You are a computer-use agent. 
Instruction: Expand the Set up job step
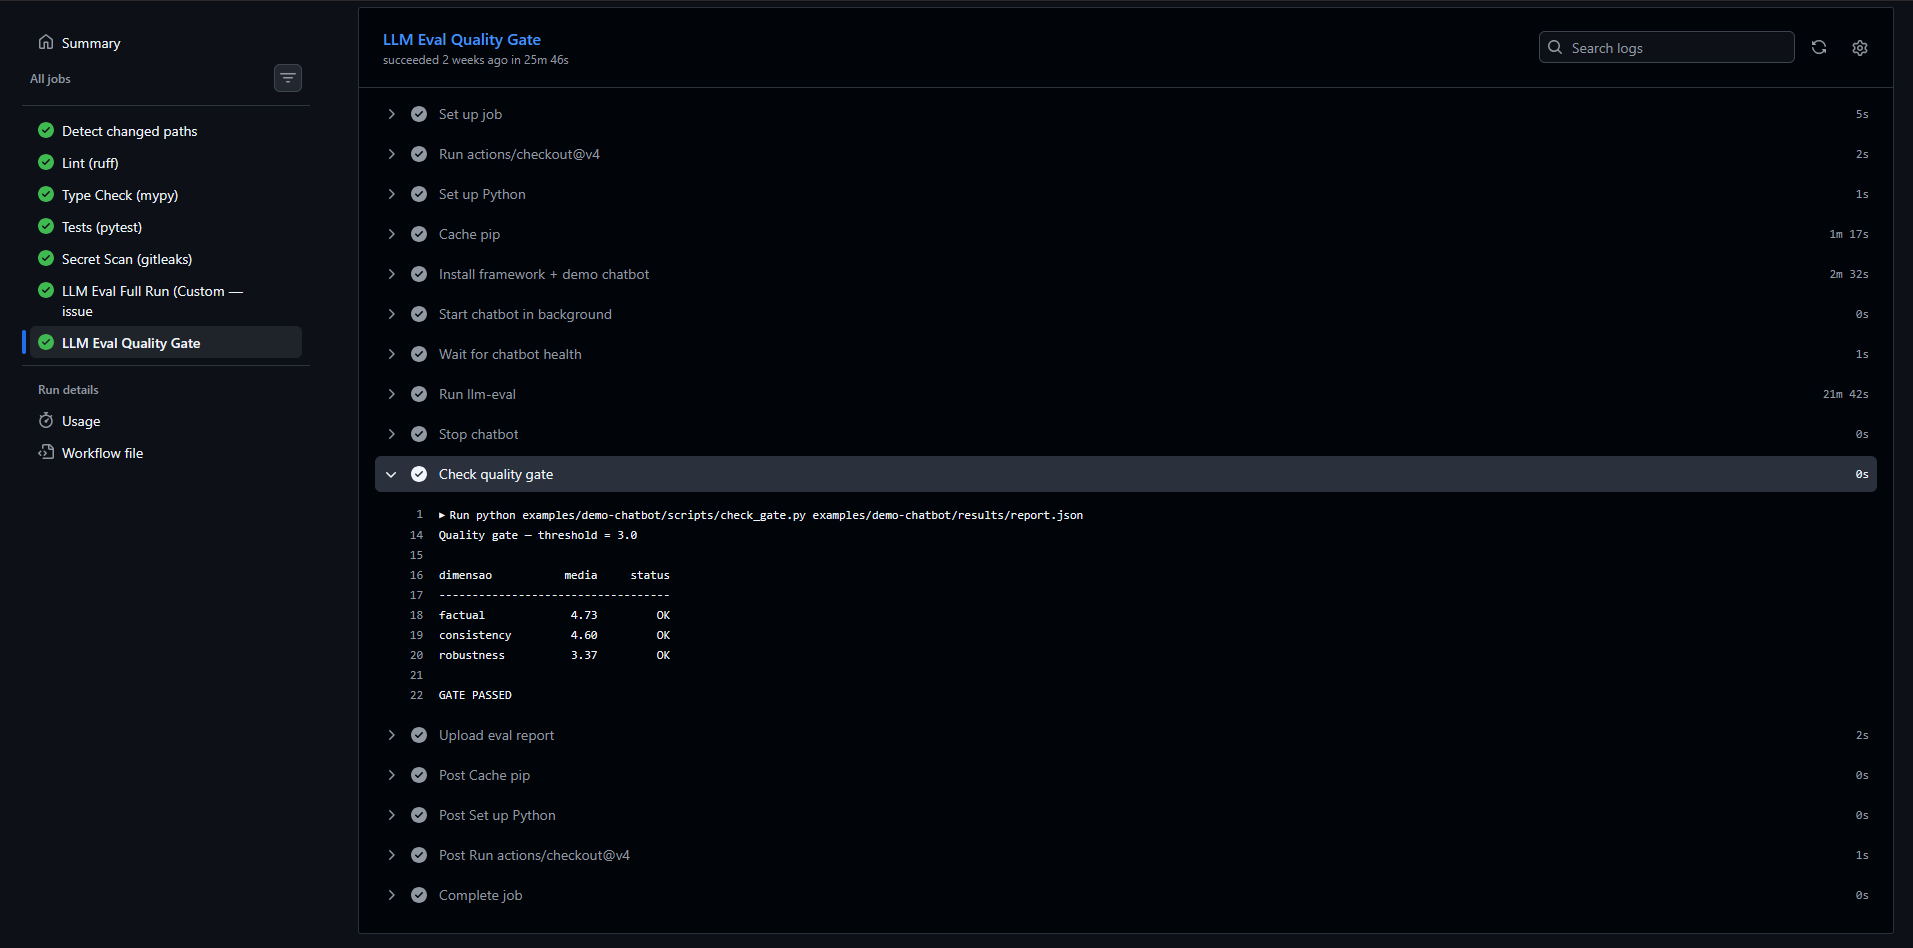click(391, 114)
